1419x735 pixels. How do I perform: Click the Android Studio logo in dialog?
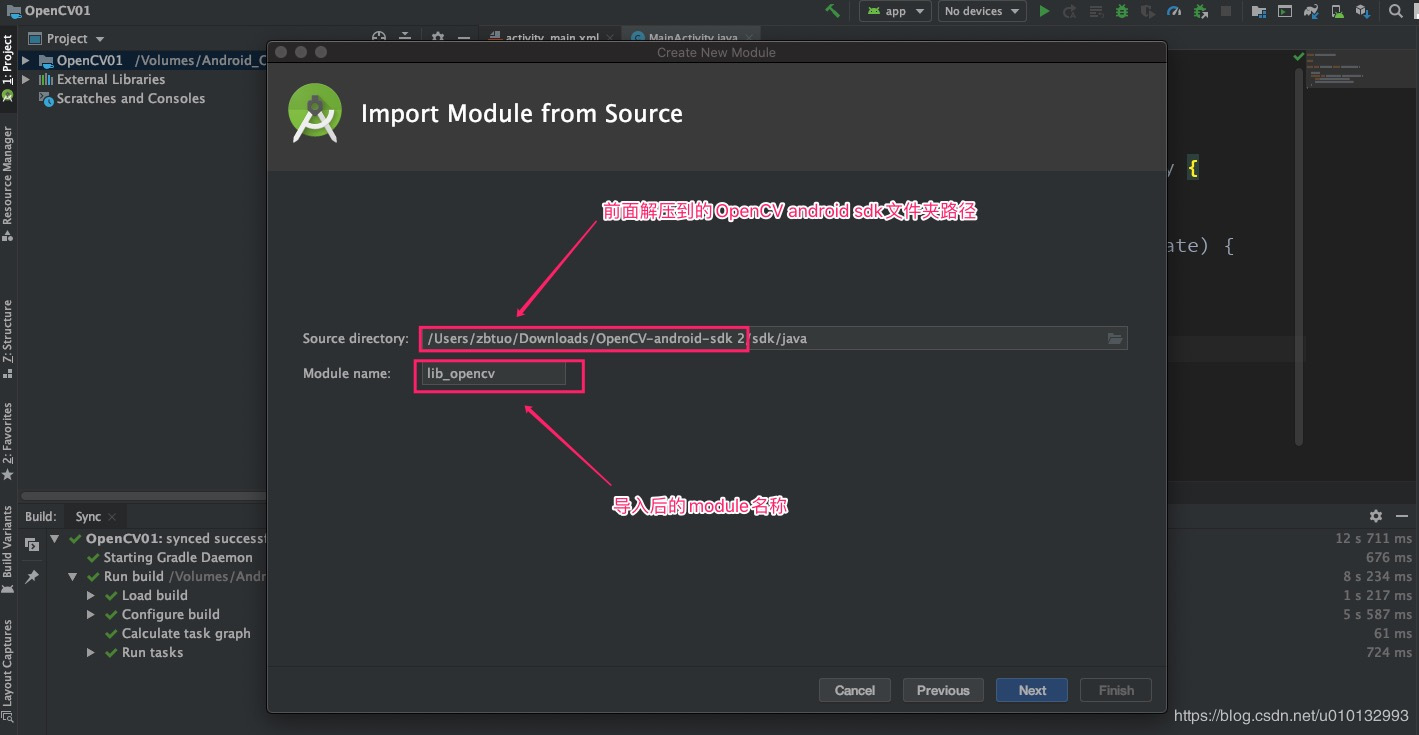pyautogui.click(x=315, y=113)
